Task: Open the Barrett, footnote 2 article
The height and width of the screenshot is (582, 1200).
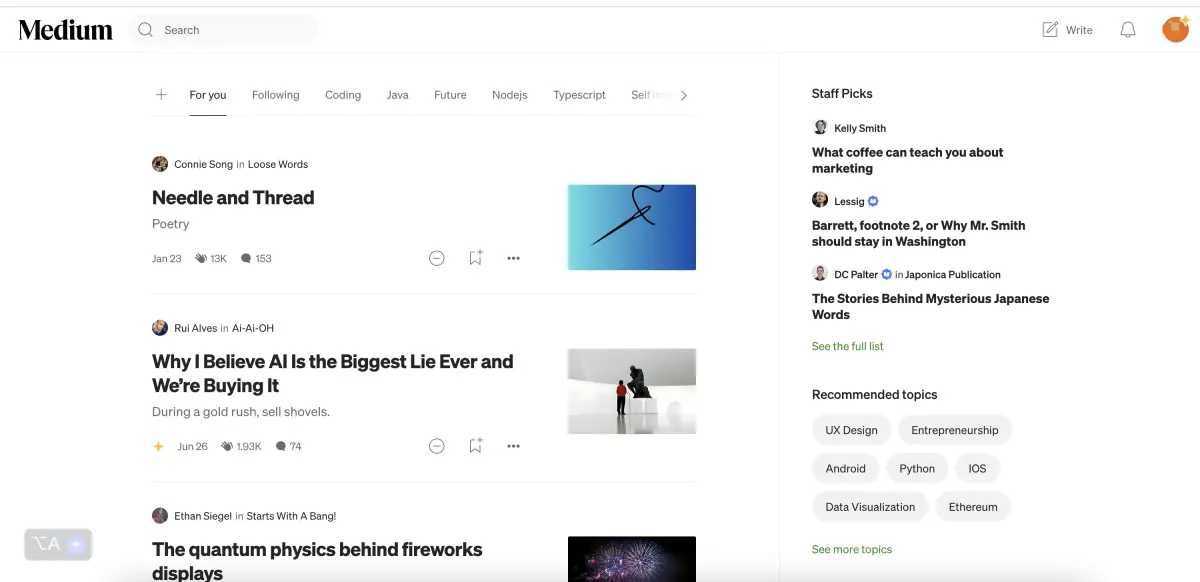Action: tap(918, 233)
